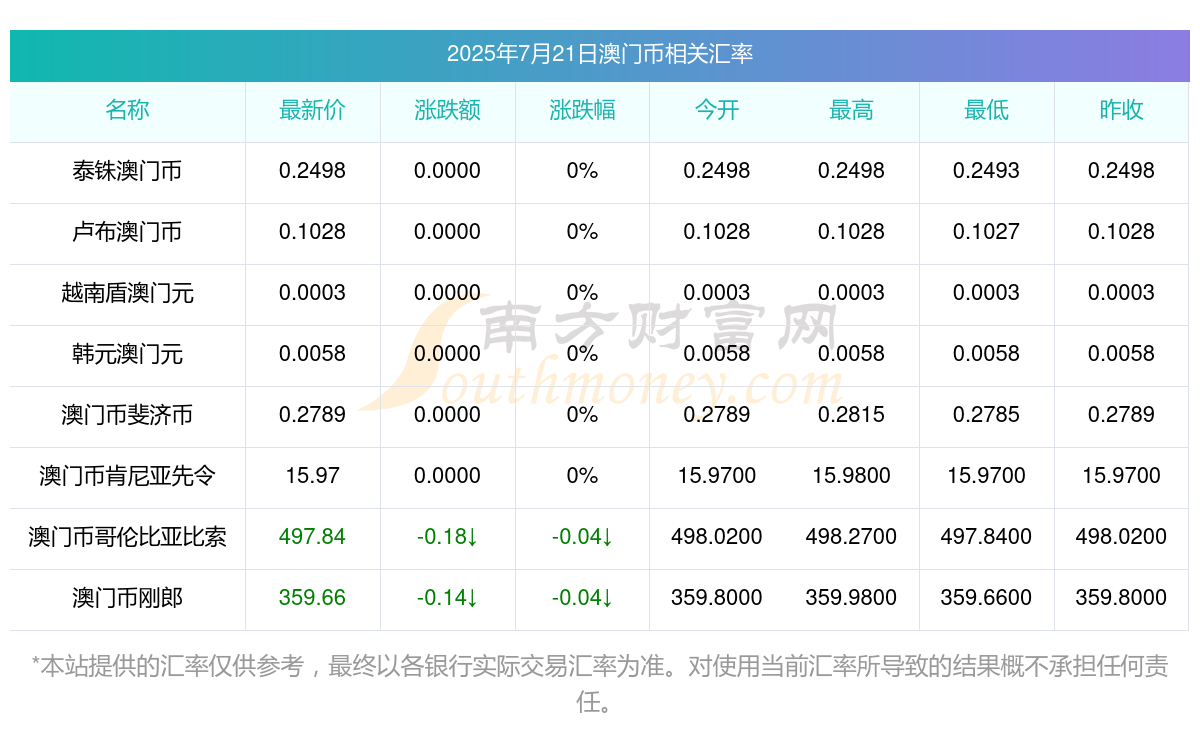This screenshot has width=1200, height=733.
Task: Click the 昨收 value 359.8000
Action: [1121, 598]
